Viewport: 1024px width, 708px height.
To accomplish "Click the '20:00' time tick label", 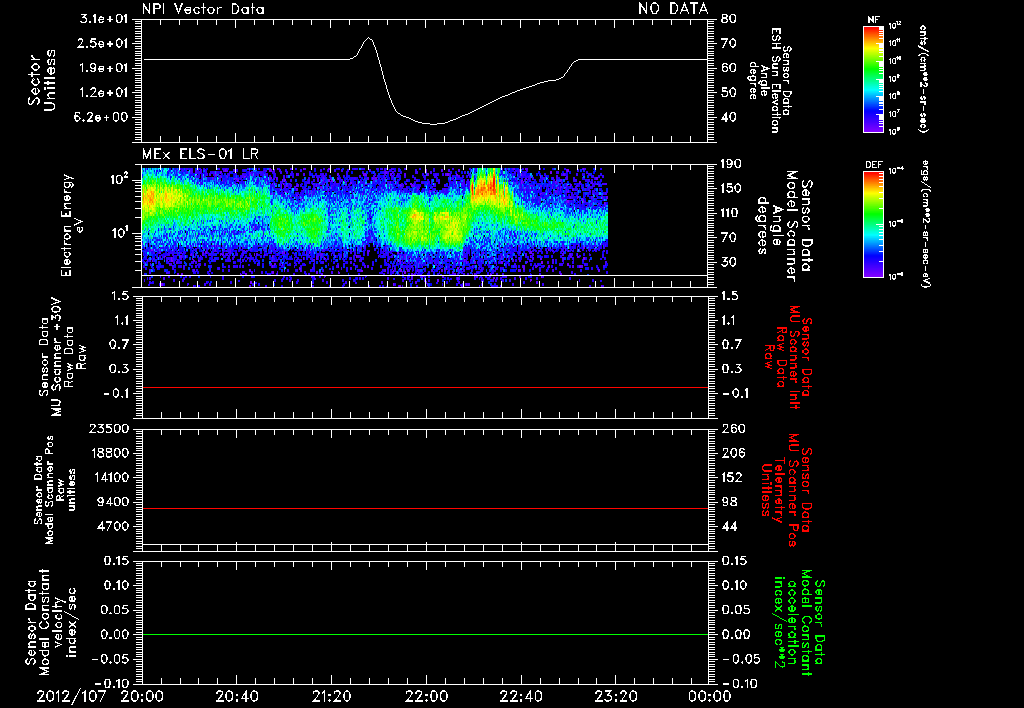I will pyautogui.click(x=142, y=696).
